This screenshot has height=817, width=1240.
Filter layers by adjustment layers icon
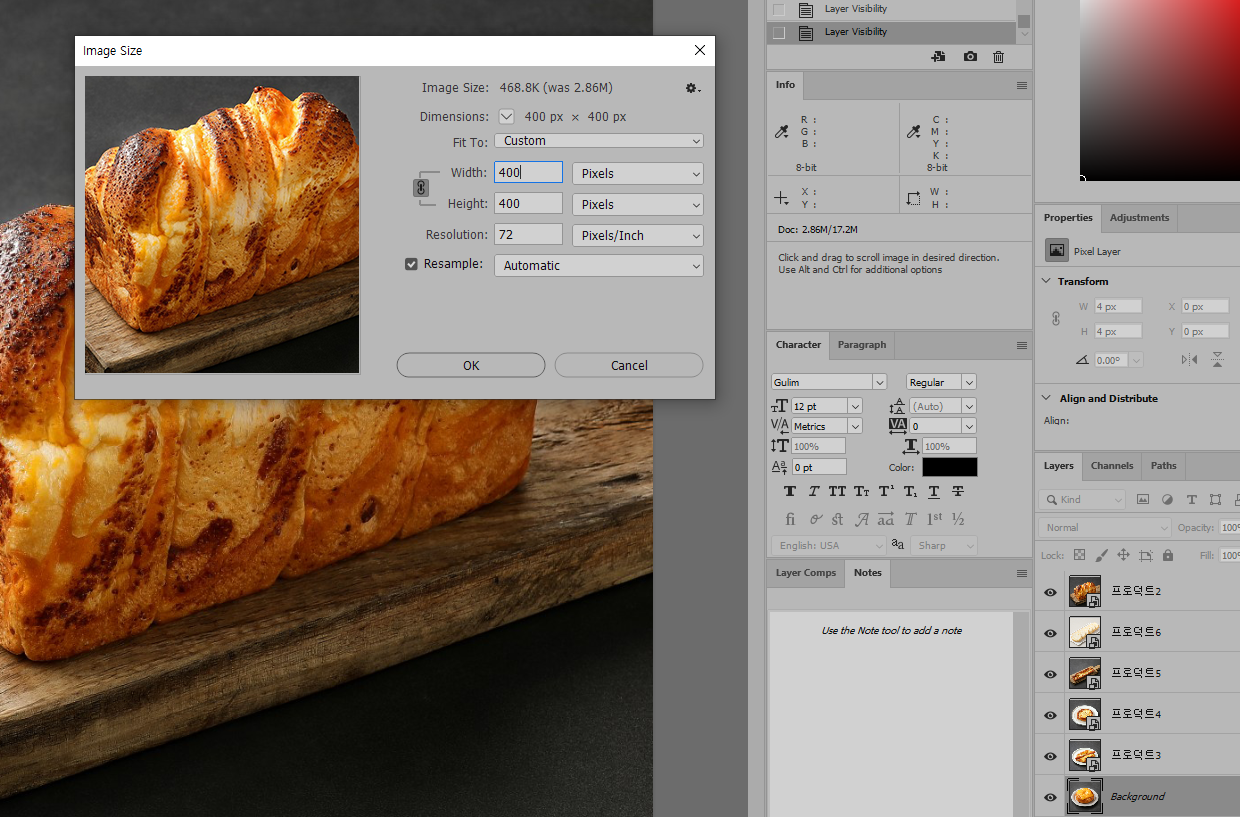tap(1167, 499)
